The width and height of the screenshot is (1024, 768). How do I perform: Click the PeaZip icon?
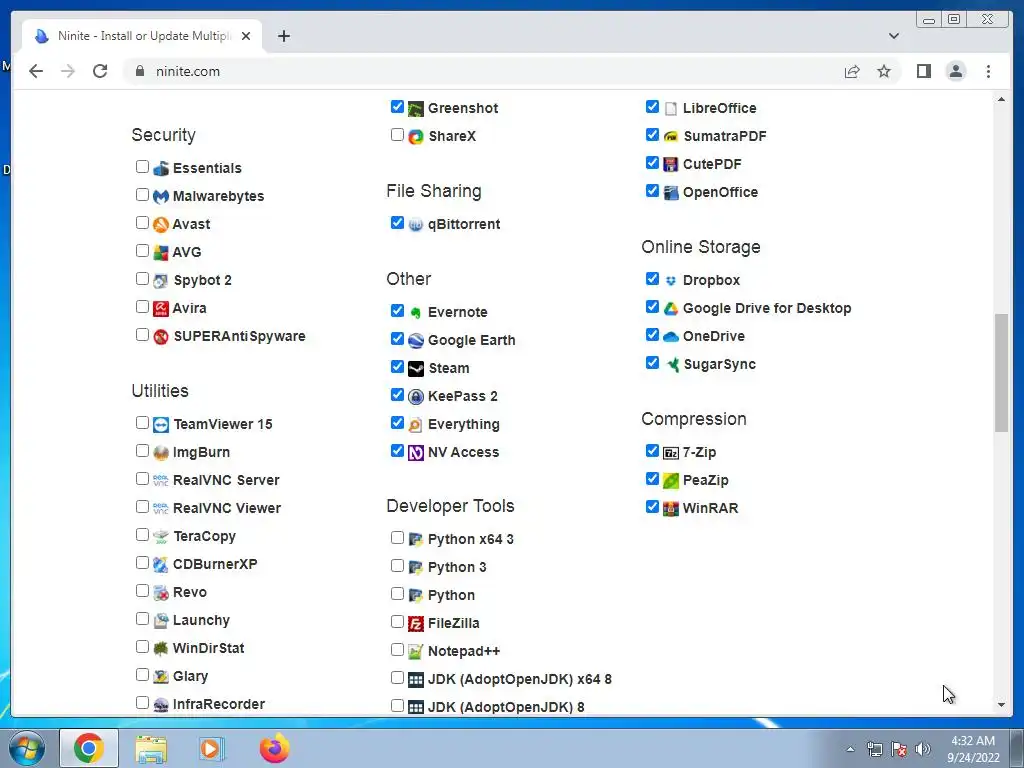point(671,481)
